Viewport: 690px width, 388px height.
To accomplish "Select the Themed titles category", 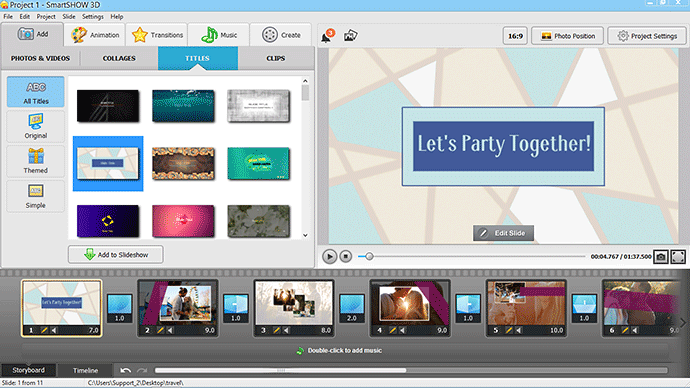I will pyautogui.click(x=36, y=161).
